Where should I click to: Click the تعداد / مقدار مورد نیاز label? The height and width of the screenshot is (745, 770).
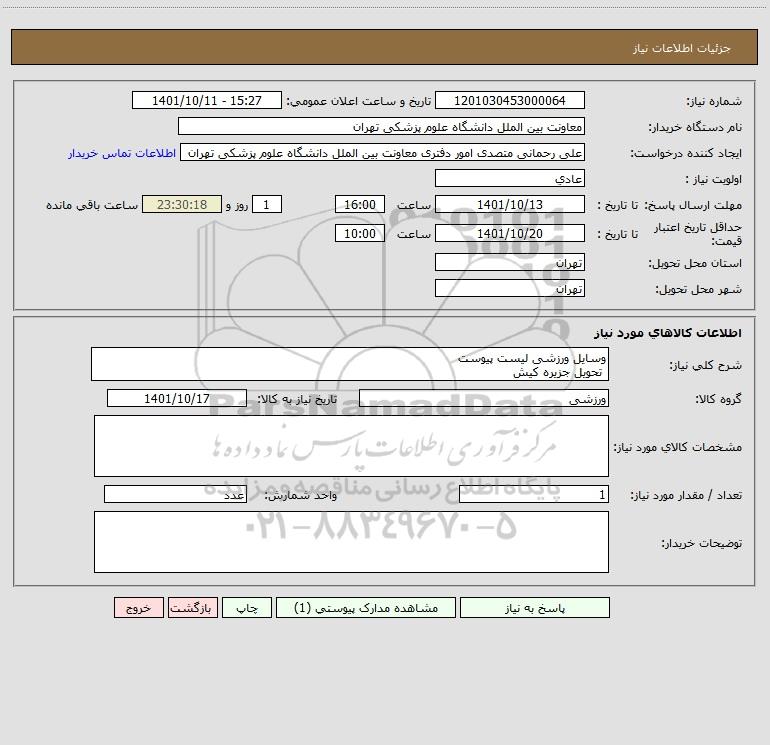(686, 496)
